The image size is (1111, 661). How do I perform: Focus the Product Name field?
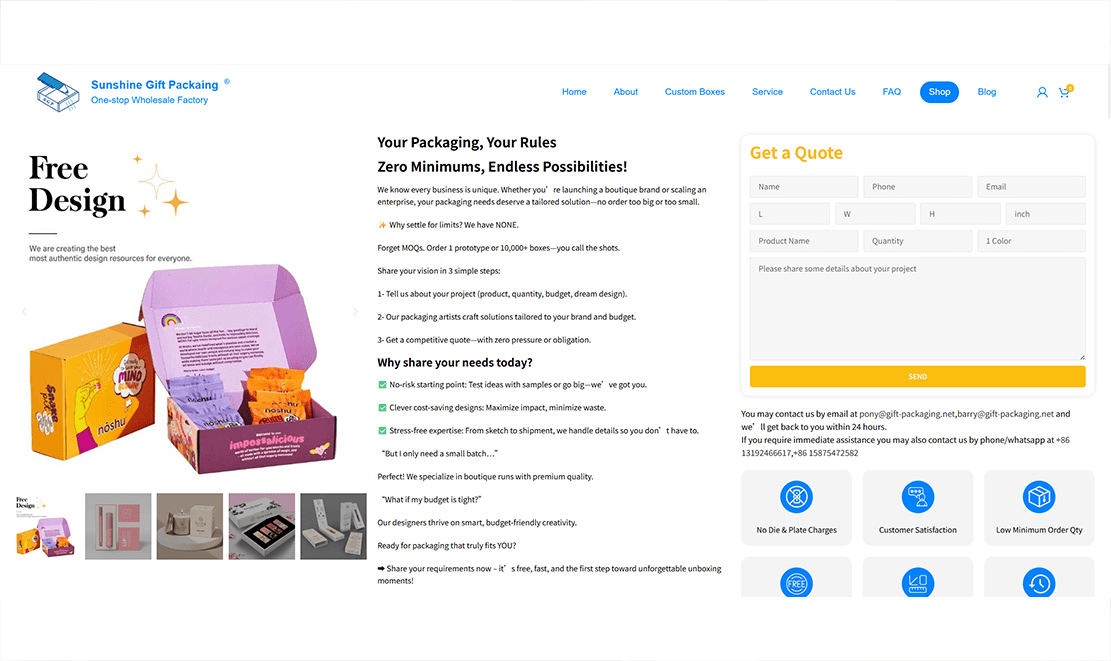[x=803, y=241]
